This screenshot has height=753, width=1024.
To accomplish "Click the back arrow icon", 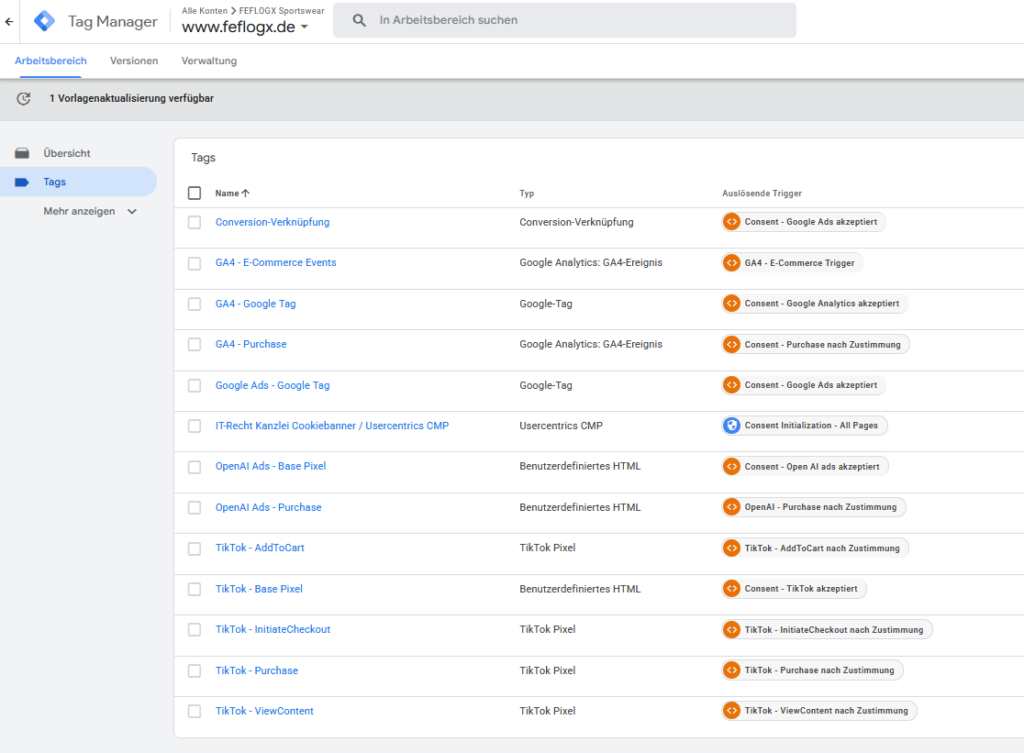I will pyautogui.click(x=9, y=22).
